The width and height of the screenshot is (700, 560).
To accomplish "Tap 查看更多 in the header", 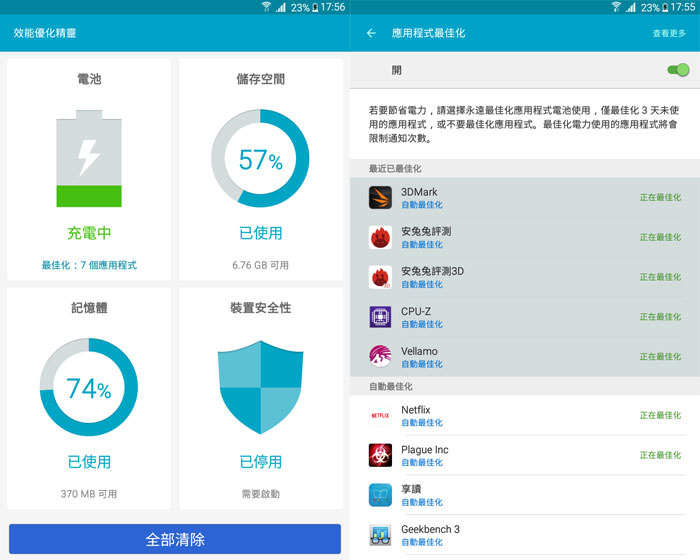I will click(x=669, y=33).
